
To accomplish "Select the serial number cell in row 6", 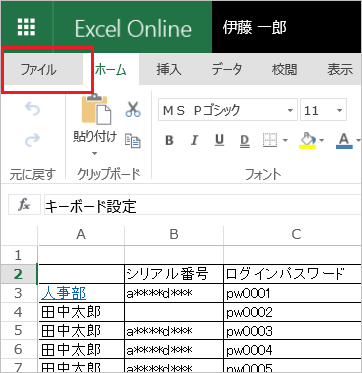I will 174,350.
